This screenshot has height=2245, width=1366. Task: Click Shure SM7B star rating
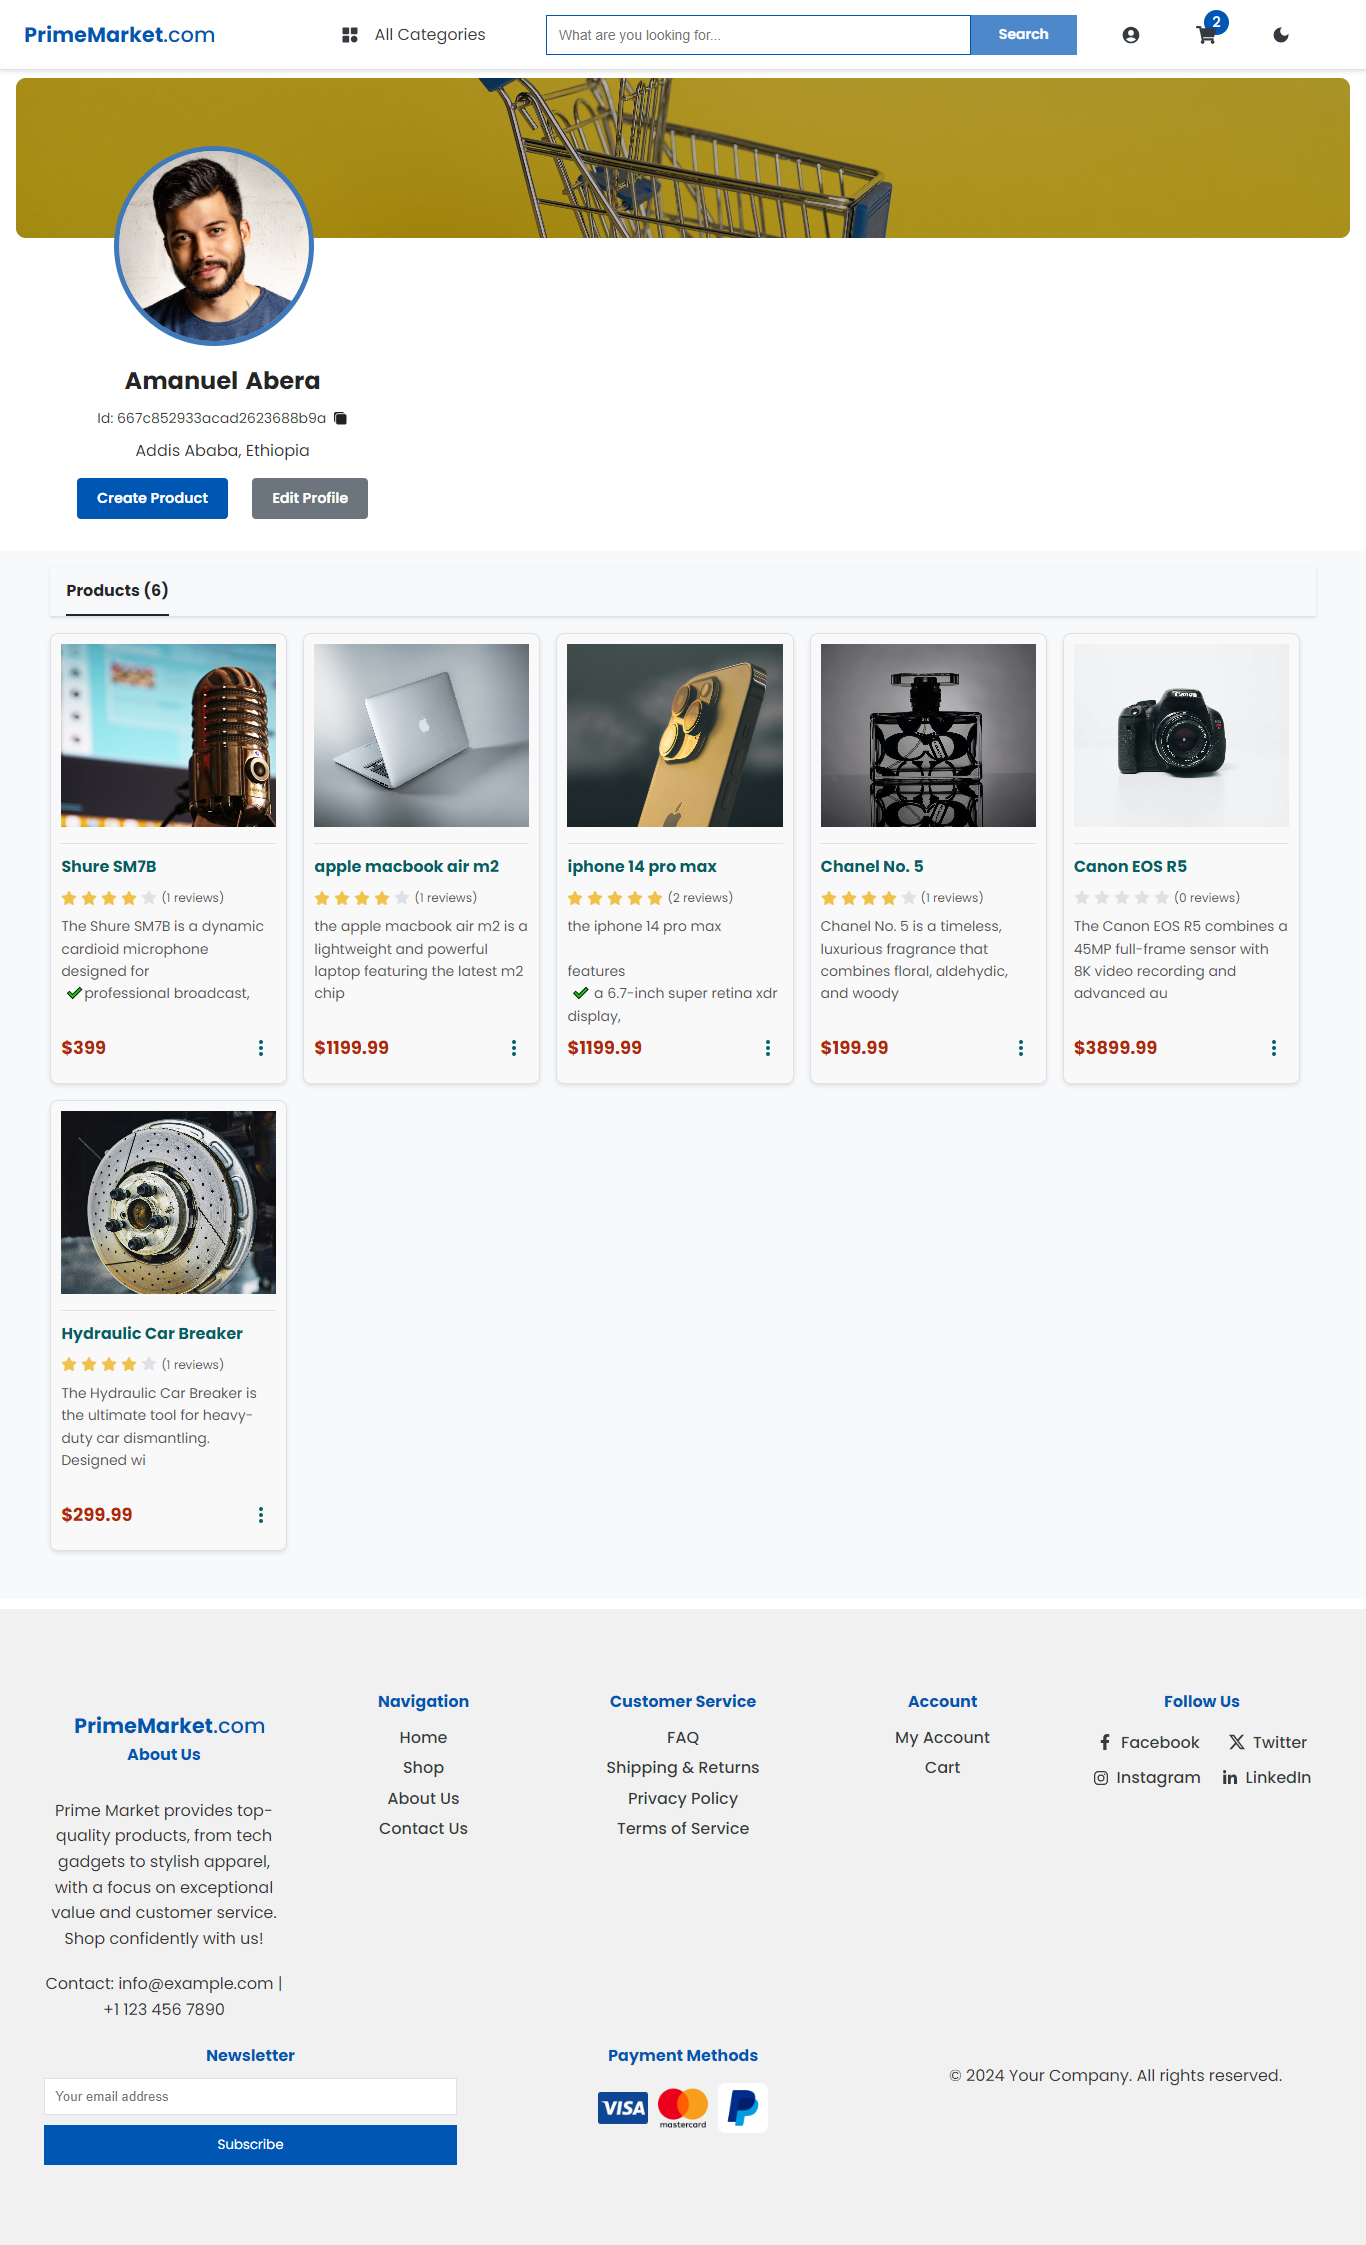(x=109, y=898)
